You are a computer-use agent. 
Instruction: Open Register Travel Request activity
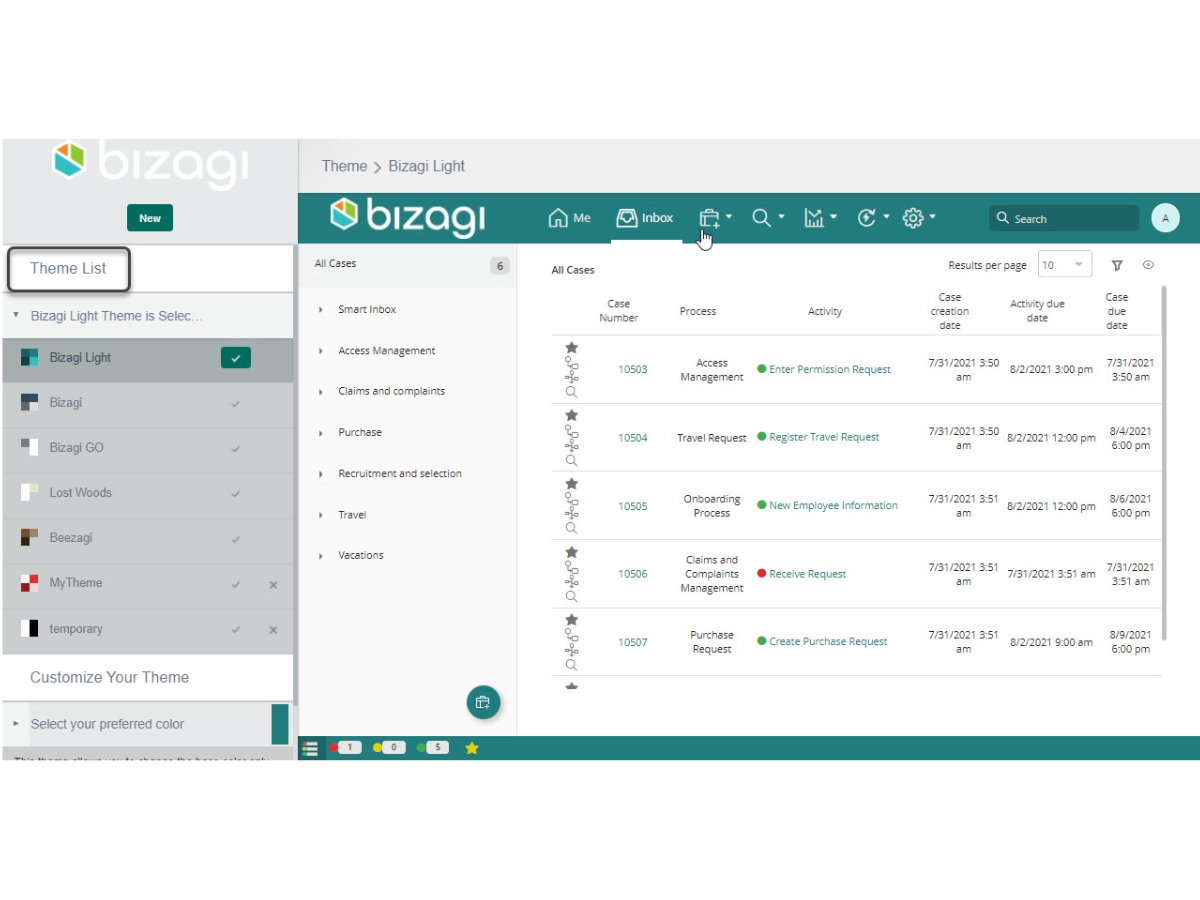(824, 437)
